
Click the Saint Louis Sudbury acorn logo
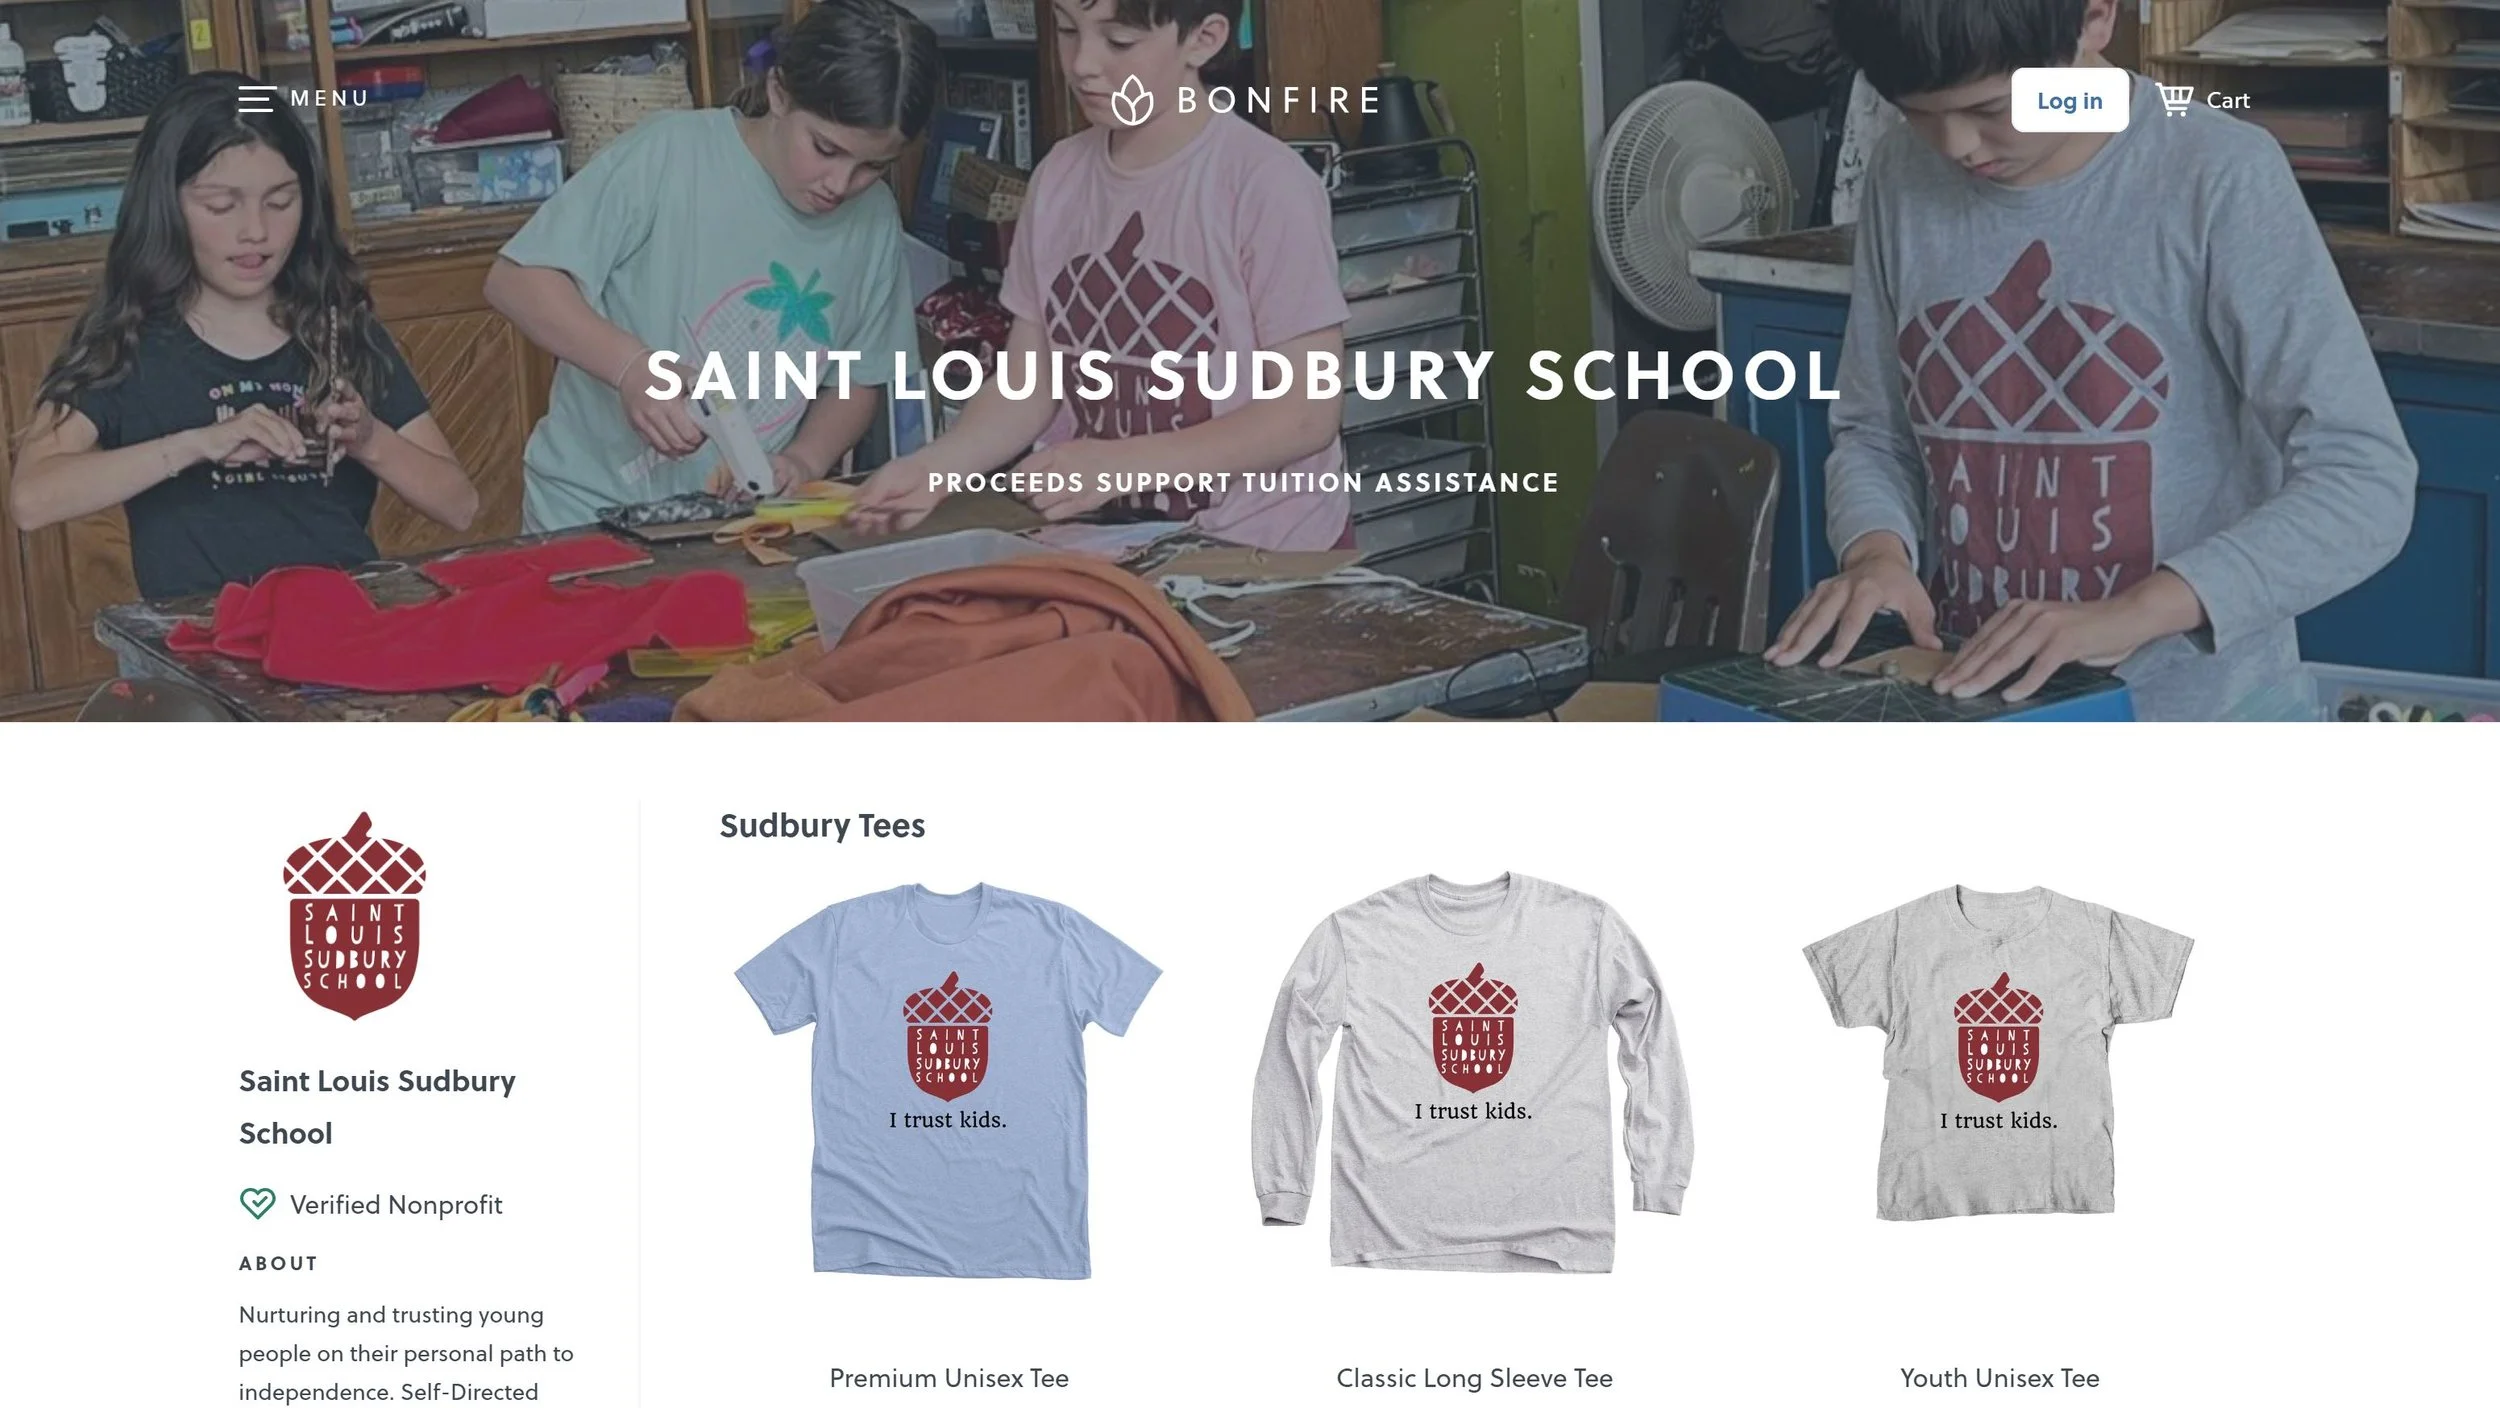pos(354,916)
